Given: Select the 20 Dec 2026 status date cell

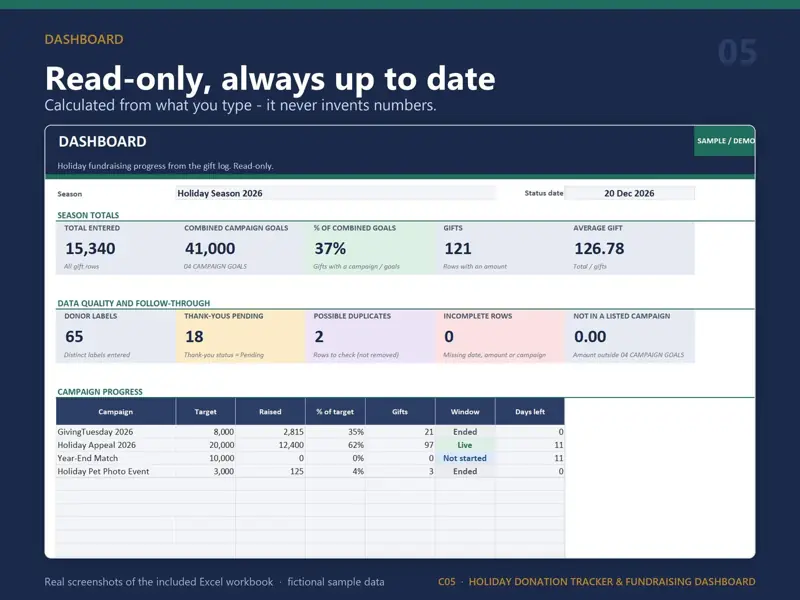Looking at the screenshot, I should 629,193.
